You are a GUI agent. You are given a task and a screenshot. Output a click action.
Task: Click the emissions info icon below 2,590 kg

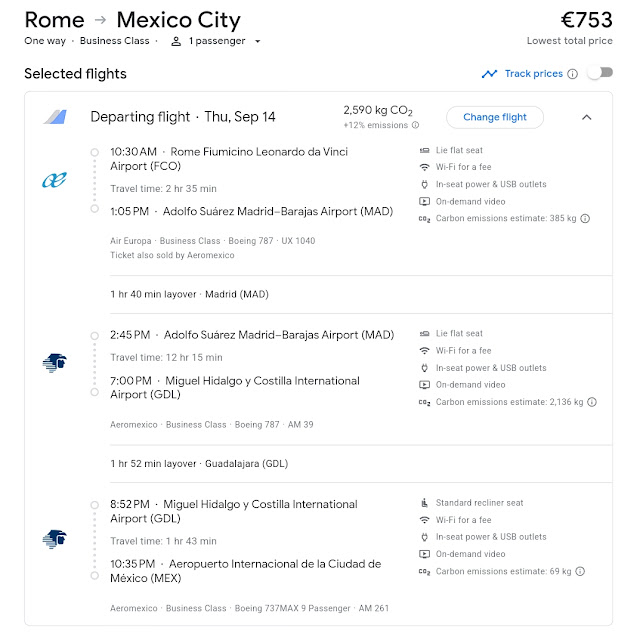415,125
